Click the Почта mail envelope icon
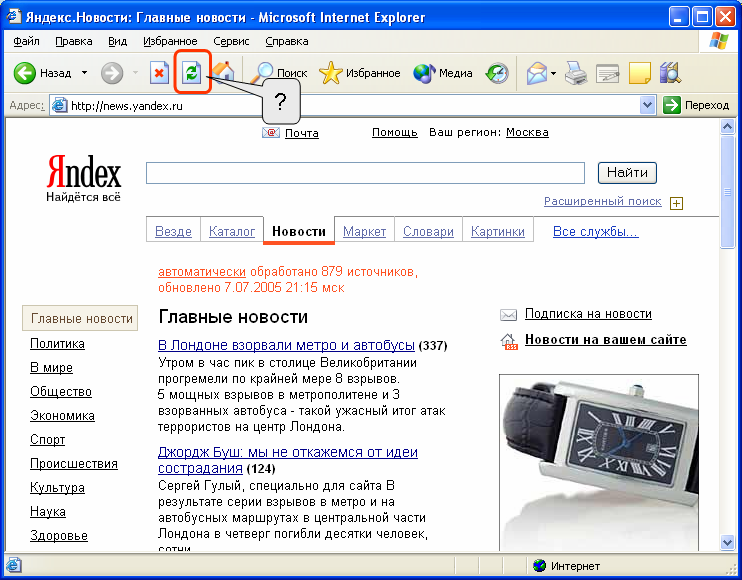The height and width of the screenshot is (580, 742). click(x=271, y=133)
